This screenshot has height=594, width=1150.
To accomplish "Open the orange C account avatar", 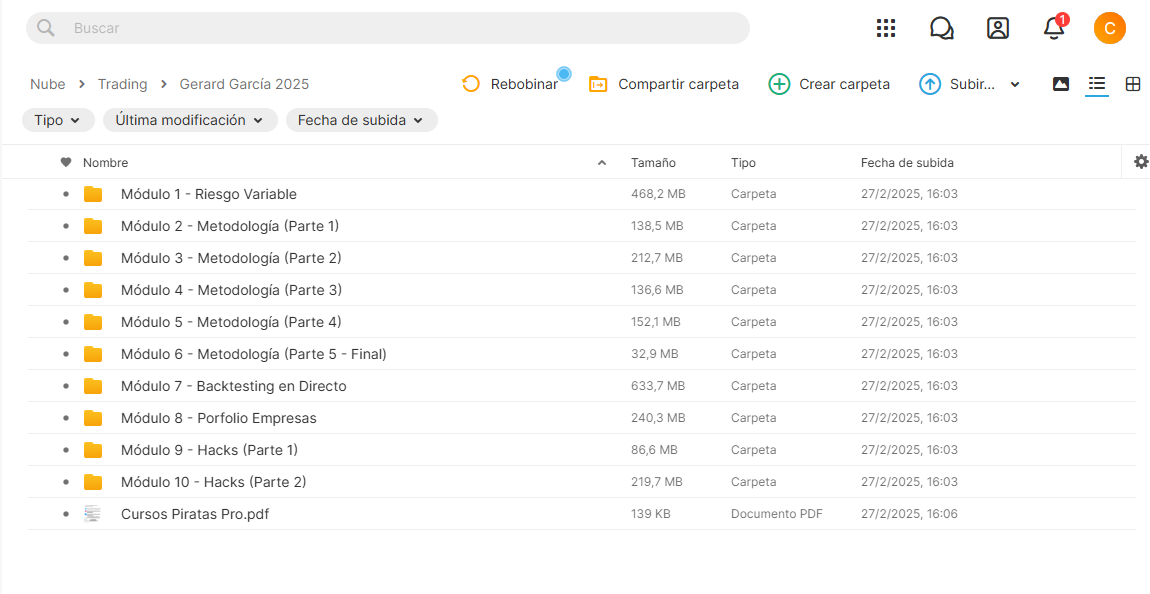I will [x=1110, y=28].
